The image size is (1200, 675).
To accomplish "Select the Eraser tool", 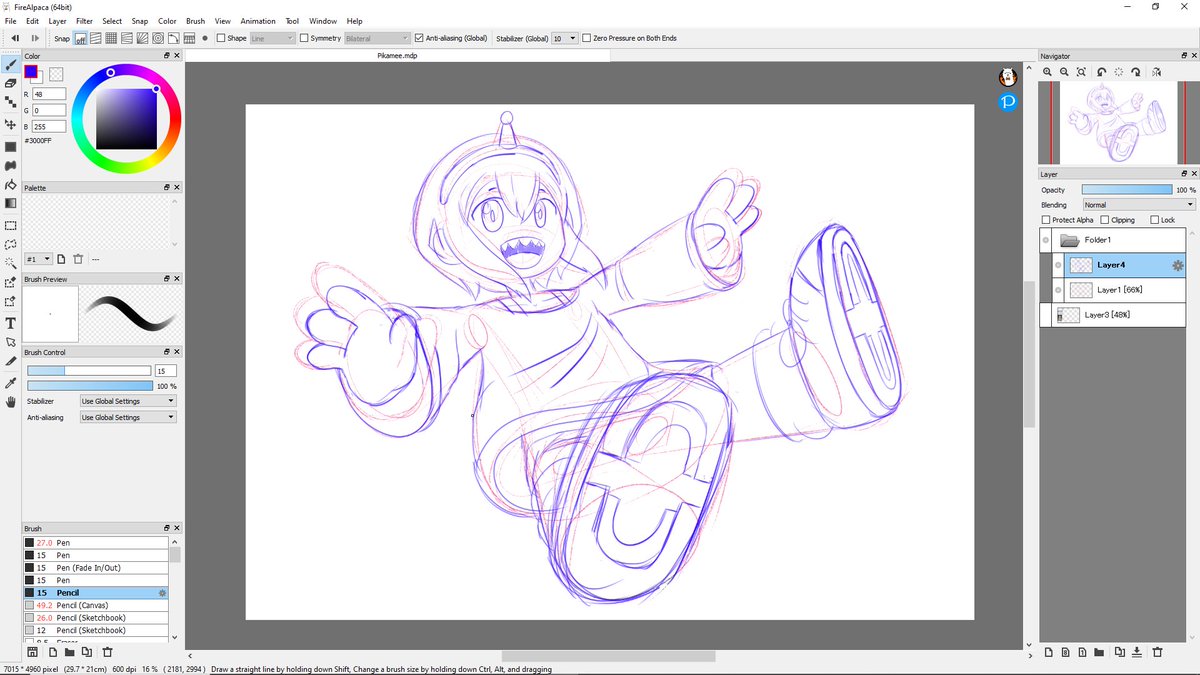I will click(x=10, y=84).
